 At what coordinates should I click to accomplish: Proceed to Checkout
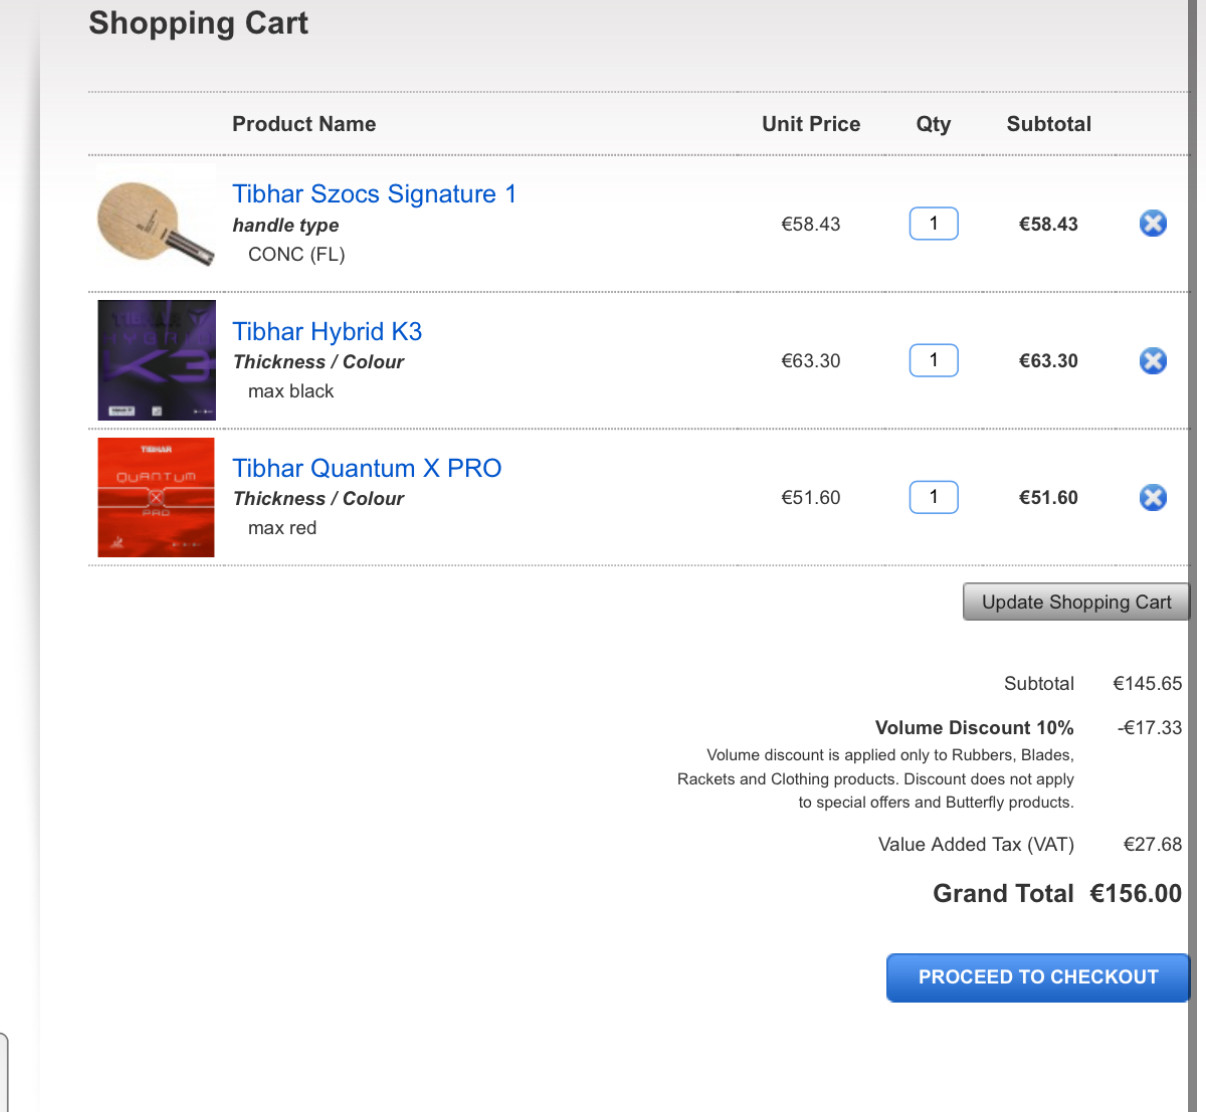pyautogui.click(x=1037, y=977)
